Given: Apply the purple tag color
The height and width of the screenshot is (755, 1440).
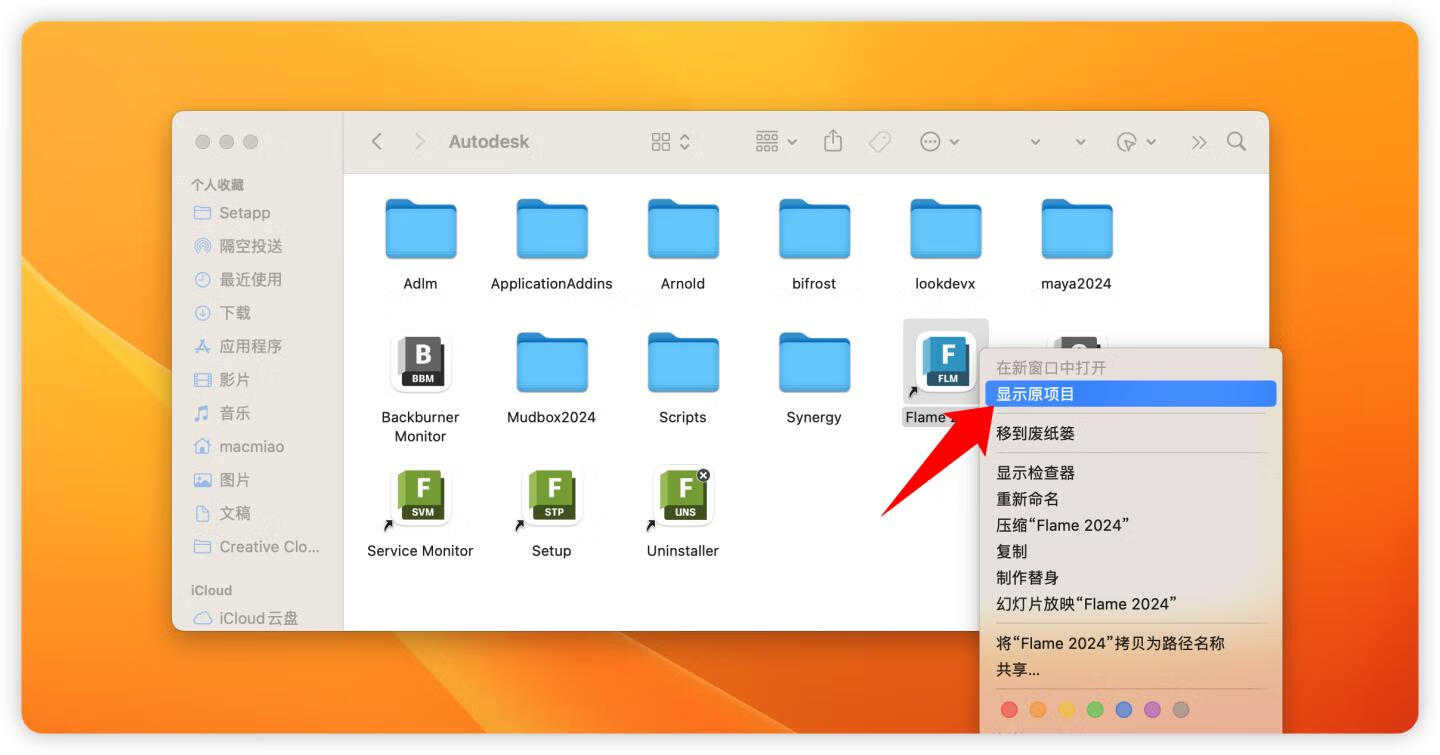Looking at the screenshot, I should coord(1152,709).
